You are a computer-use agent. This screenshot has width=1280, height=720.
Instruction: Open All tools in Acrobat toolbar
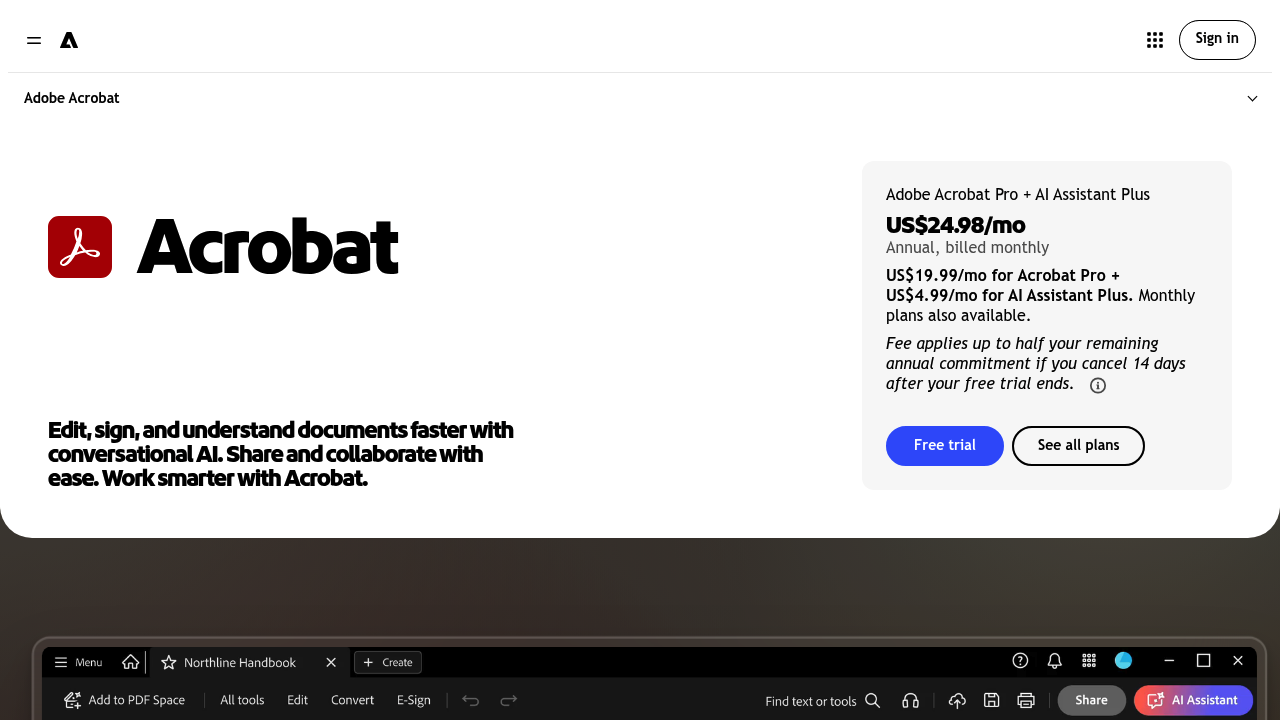coord(242,700)
